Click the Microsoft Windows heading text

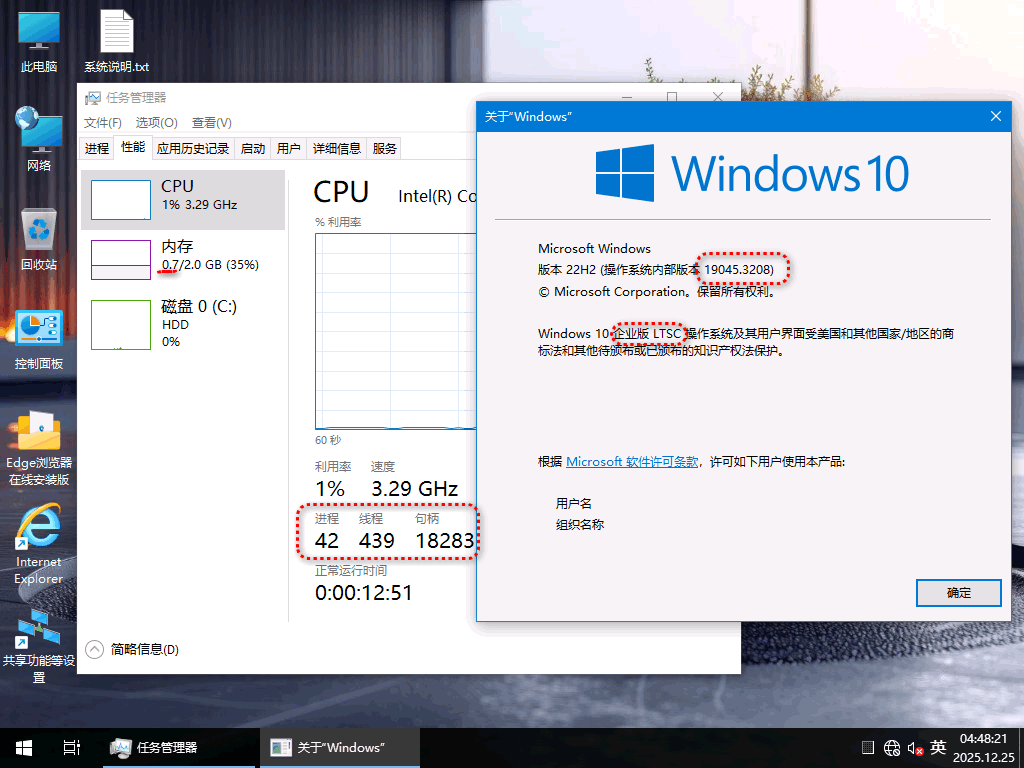[x=594, y=249]
